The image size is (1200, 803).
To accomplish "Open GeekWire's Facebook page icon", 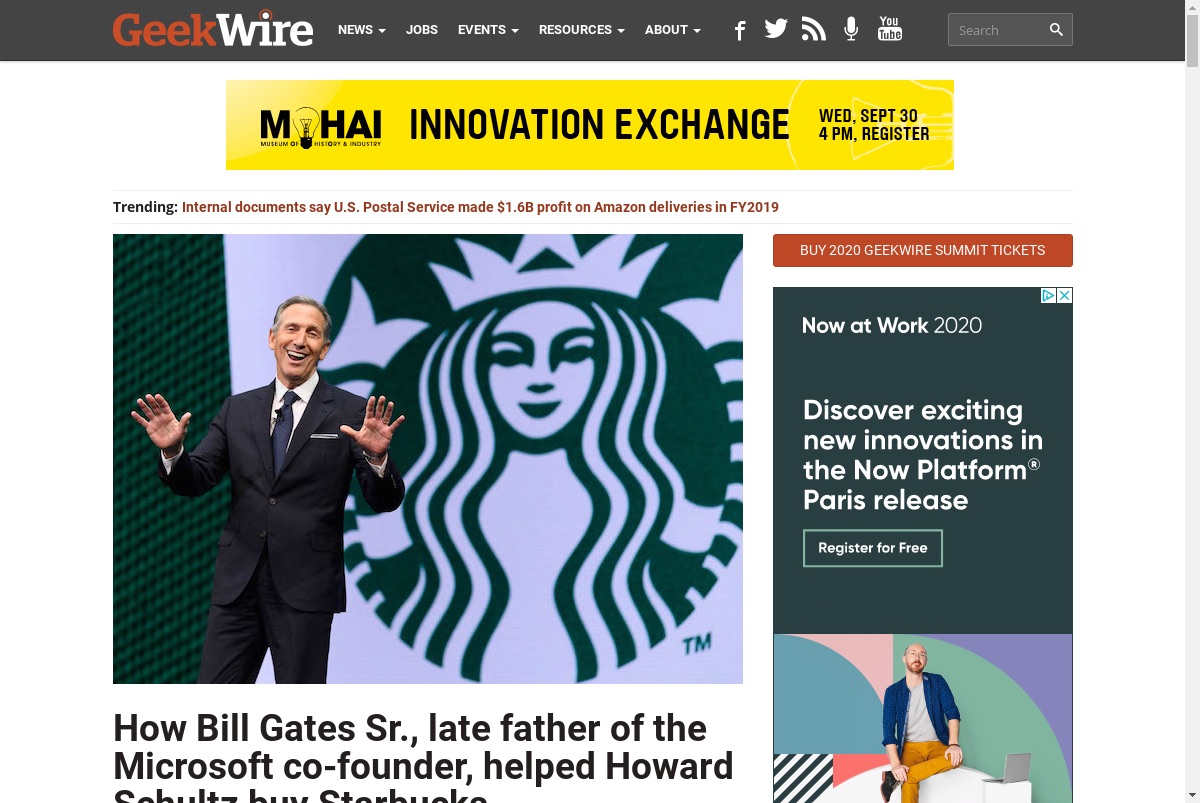I will point(740,30).
